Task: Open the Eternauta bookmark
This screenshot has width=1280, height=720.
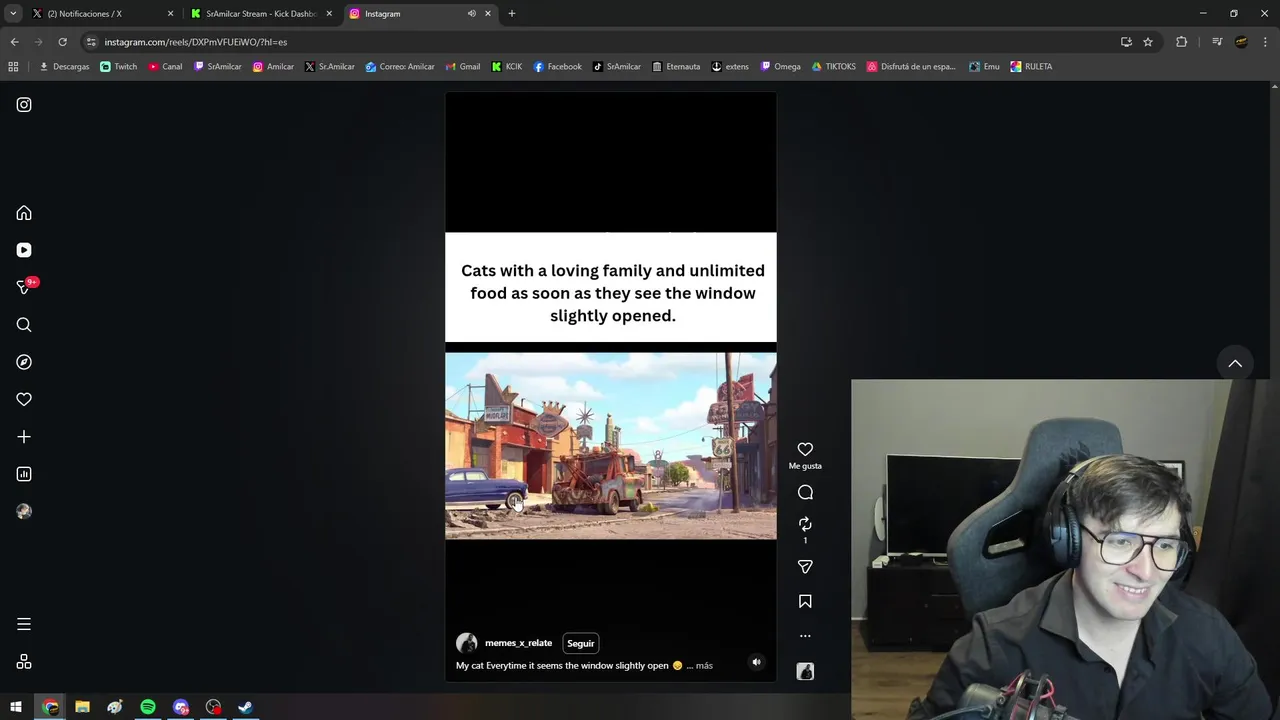Action: click(x=676, y=67)
